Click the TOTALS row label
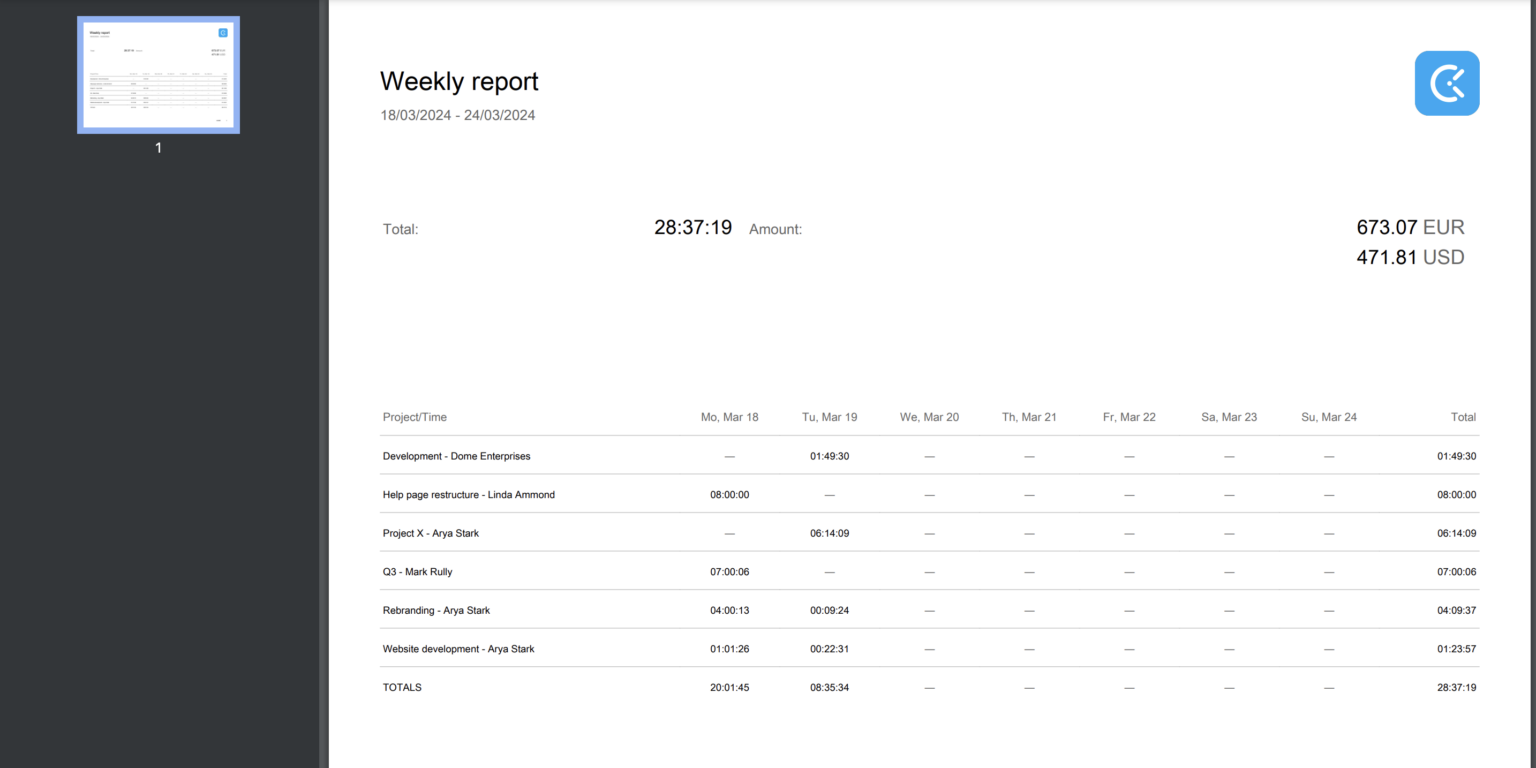1536x768 pixels. [402, 688]
